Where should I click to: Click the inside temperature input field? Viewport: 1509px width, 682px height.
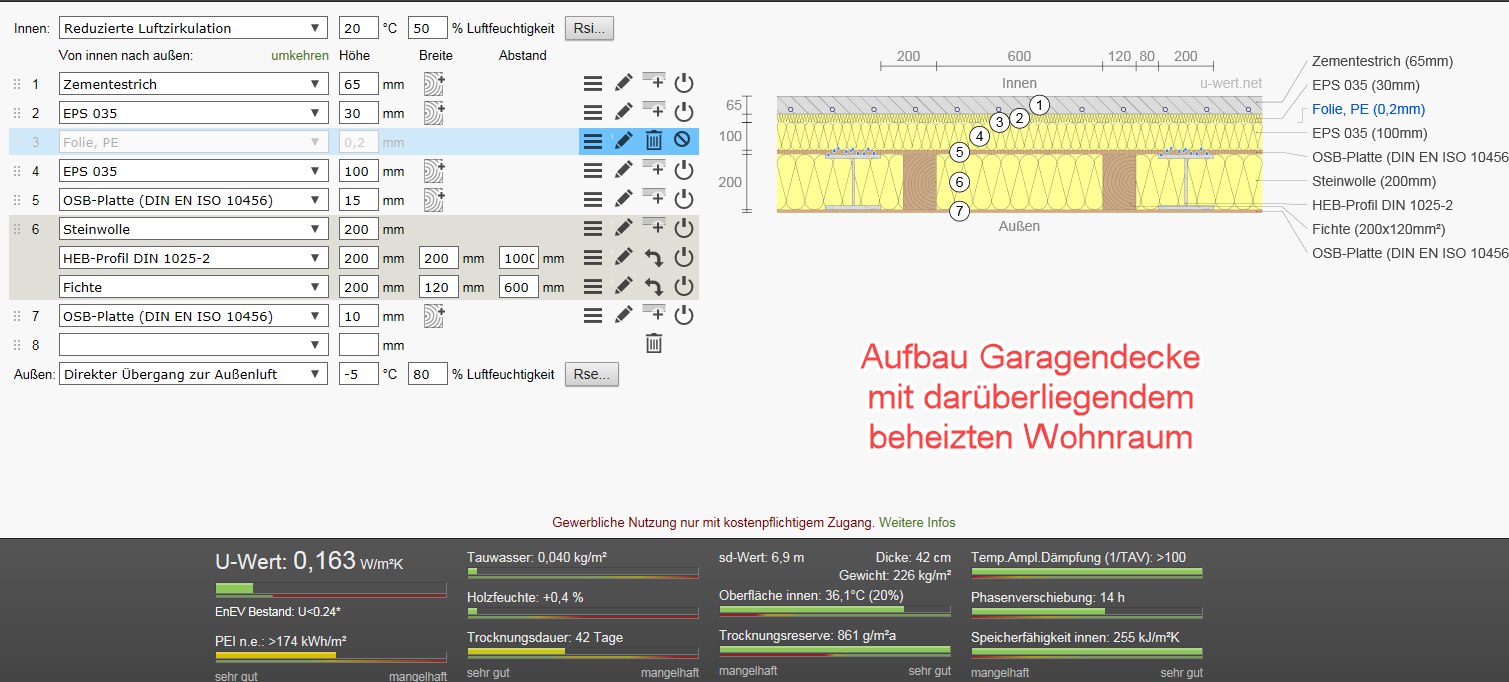click(358, 28)
